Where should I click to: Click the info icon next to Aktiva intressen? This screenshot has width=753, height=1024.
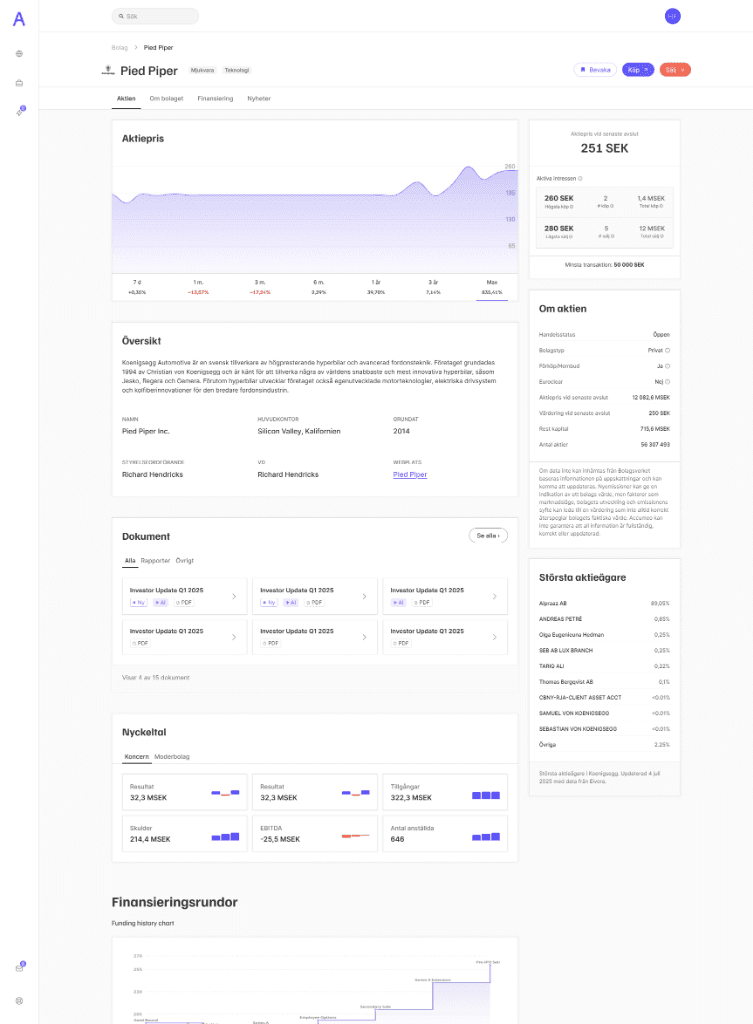coord(580,178)
